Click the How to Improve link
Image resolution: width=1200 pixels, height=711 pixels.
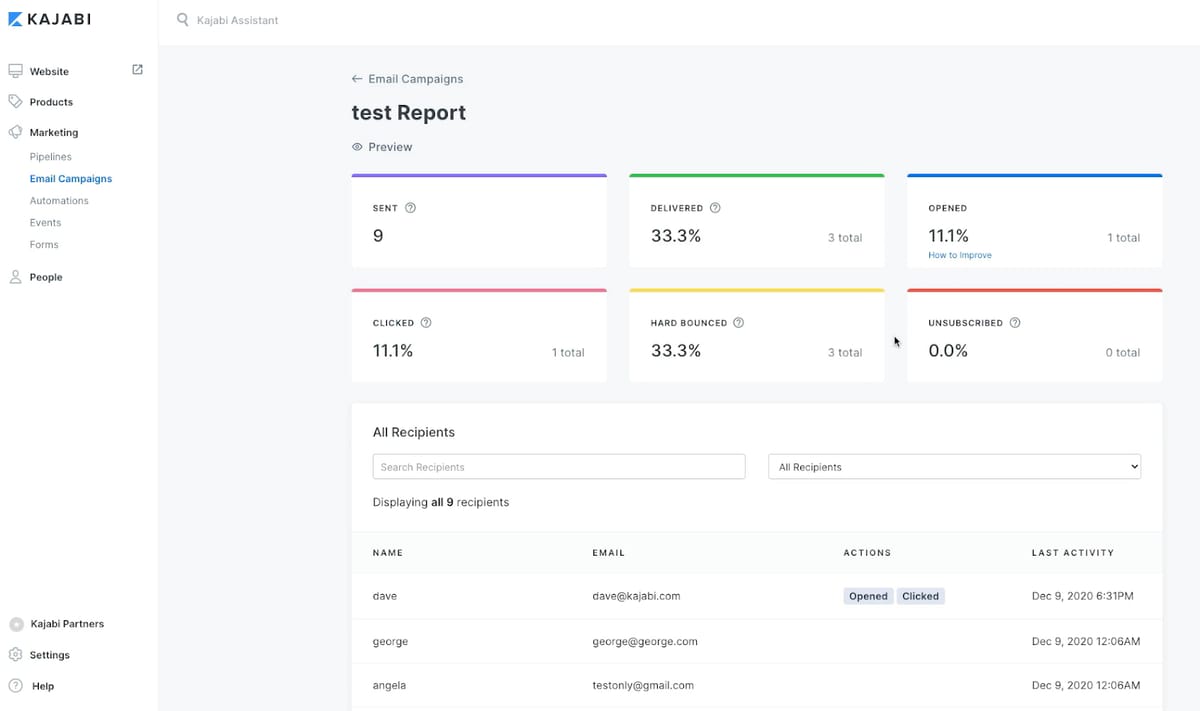coord(960,255)
